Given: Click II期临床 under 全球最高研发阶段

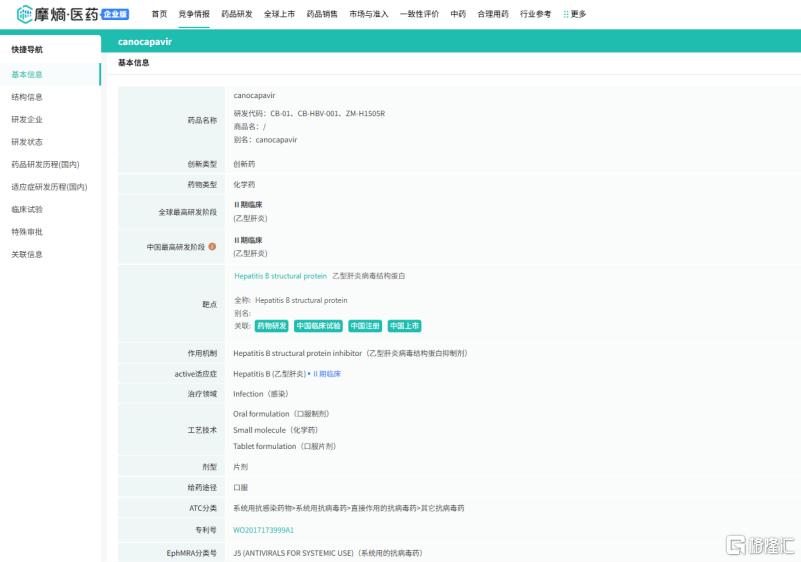Looking at the screenshot, I should (x=248, y=205).
